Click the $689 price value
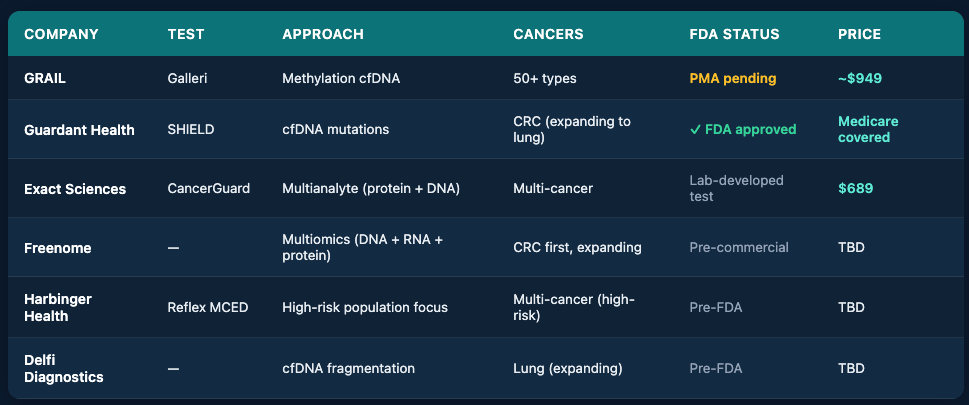The height and width of the screenshot is (405, 969). click(x=856, y=189)
